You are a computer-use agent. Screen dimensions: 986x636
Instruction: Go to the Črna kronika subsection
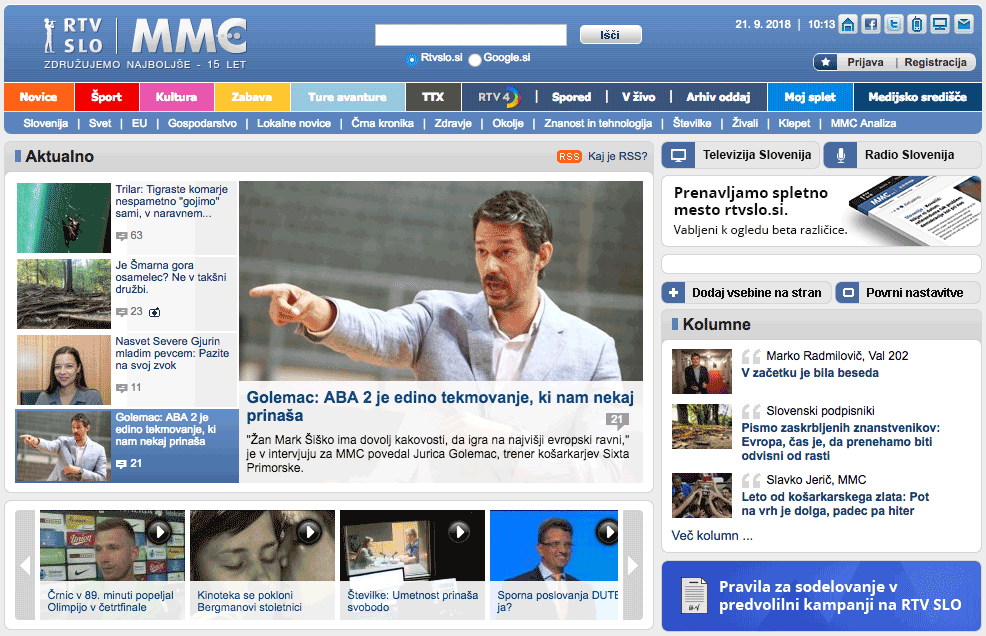[382, 123]
